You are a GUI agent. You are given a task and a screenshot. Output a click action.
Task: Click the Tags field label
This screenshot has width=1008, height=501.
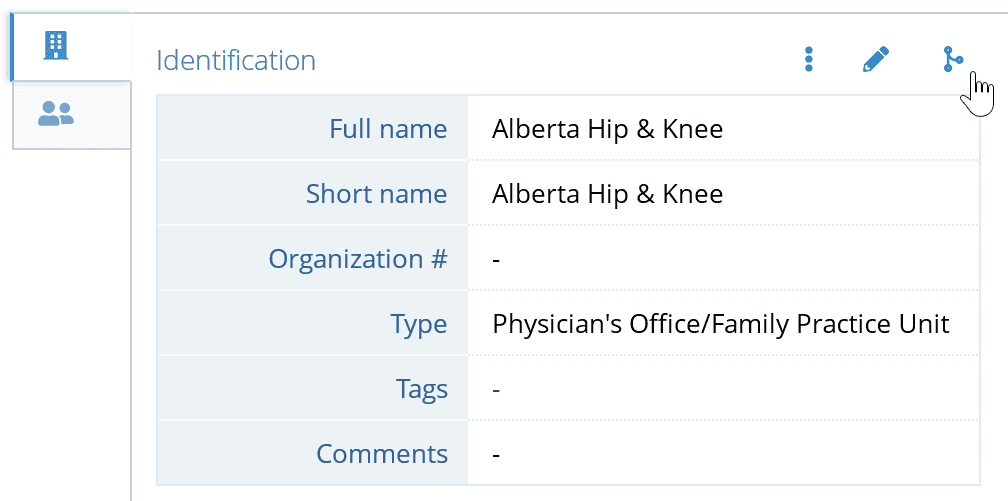pyautogui.click(x=421, y=389)
